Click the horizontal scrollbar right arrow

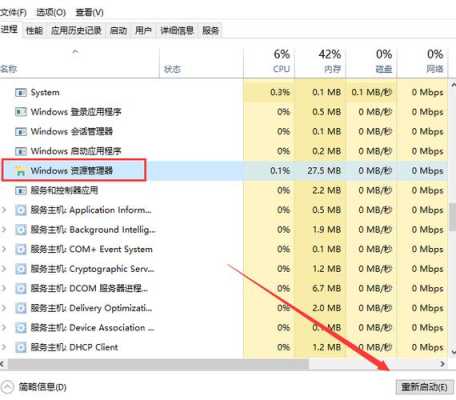pyautogui.click(x=442, y=364)
